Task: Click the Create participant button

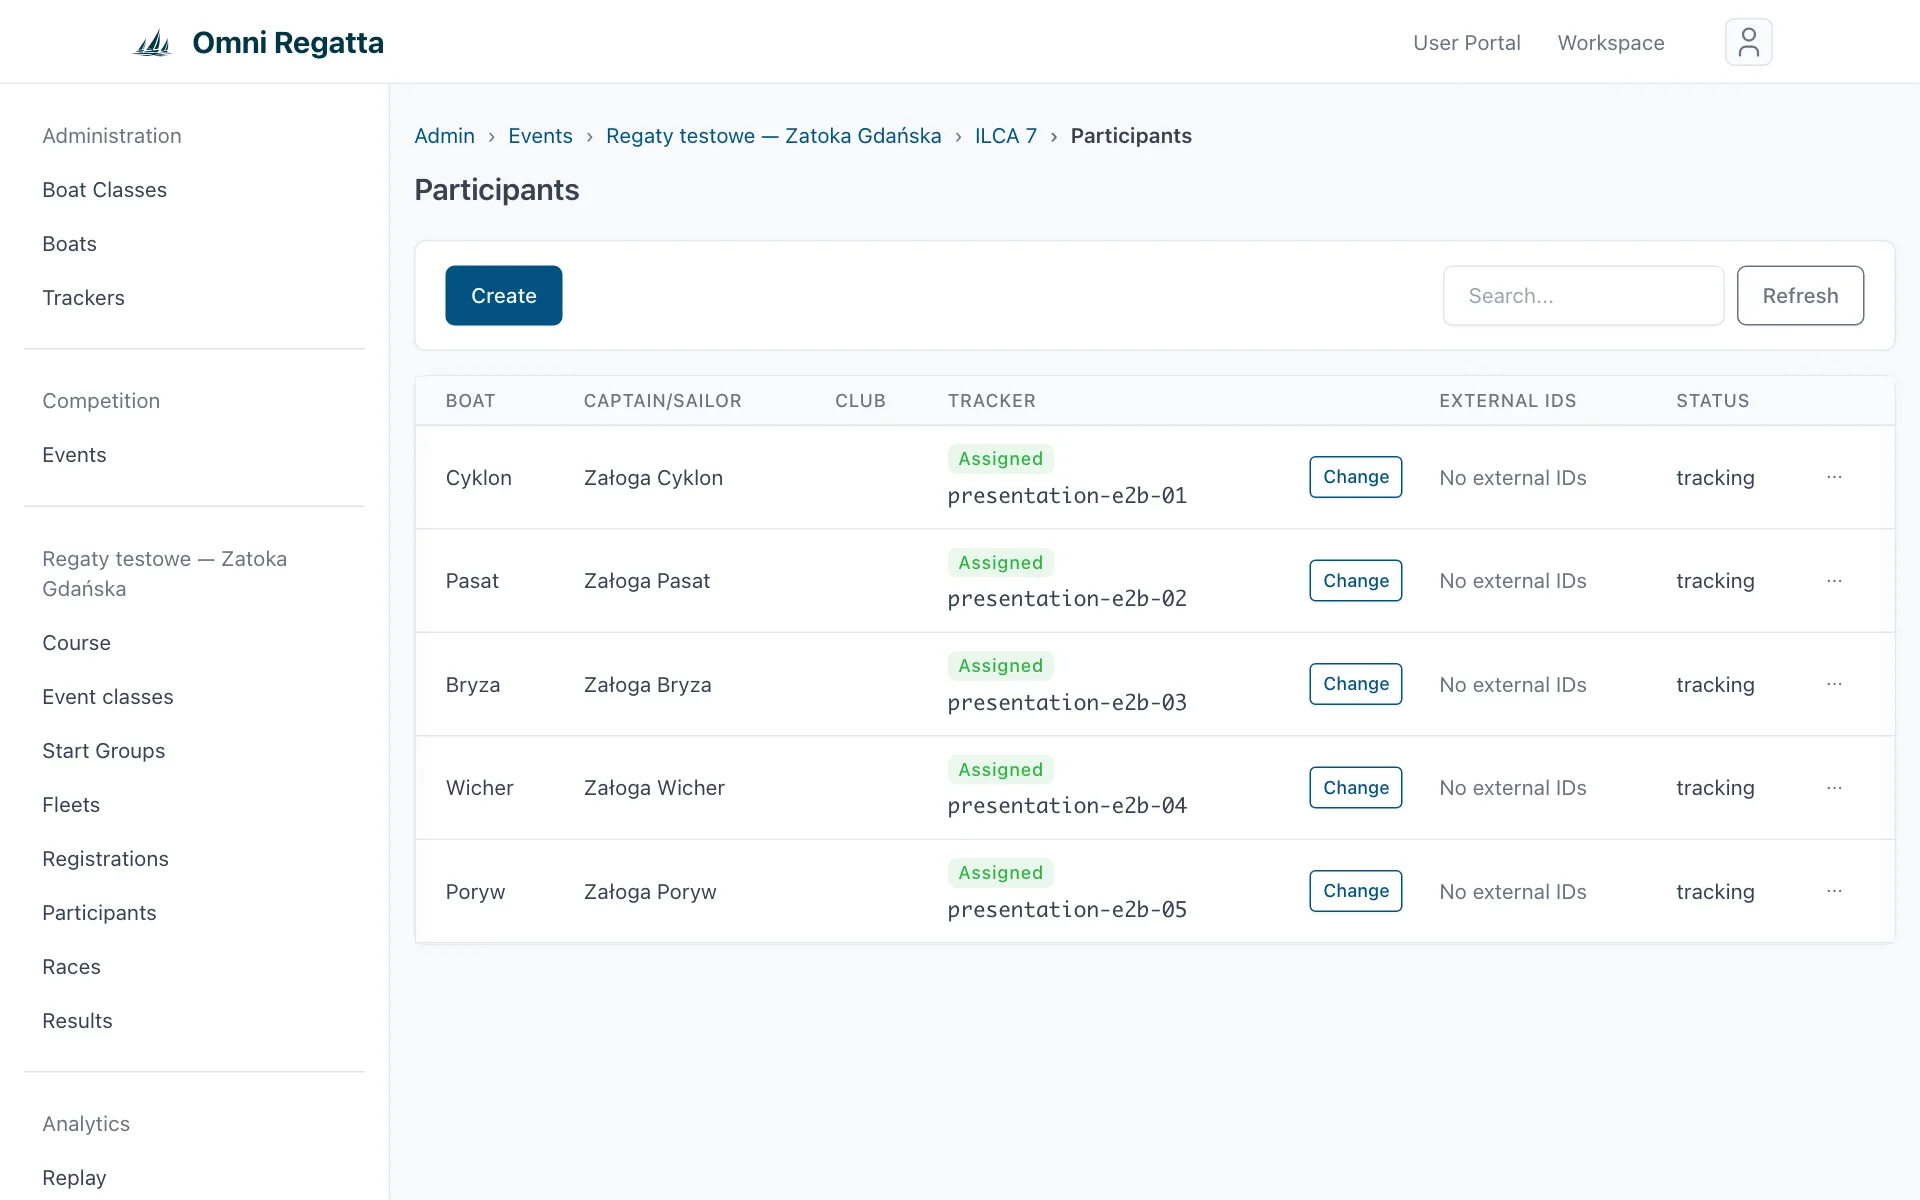Action: coord(504,296)
